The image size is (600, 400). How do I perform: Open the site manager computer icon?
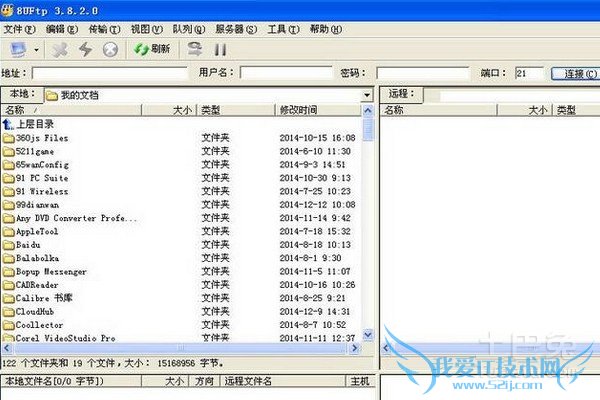pos(18,49)
